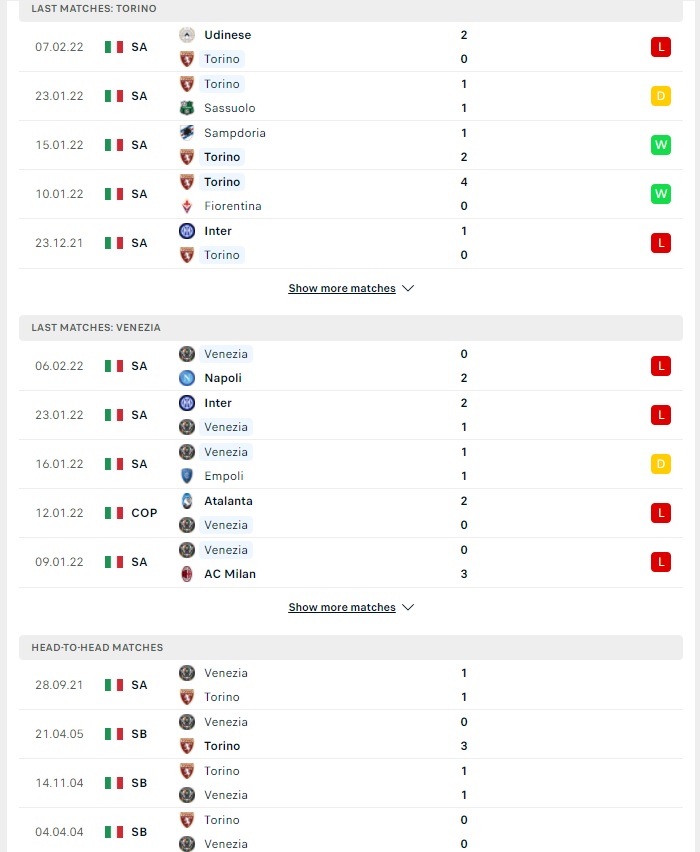Click the Udinese club crest icon
This screenshot has width=700, height=852.
click(186, 35)
